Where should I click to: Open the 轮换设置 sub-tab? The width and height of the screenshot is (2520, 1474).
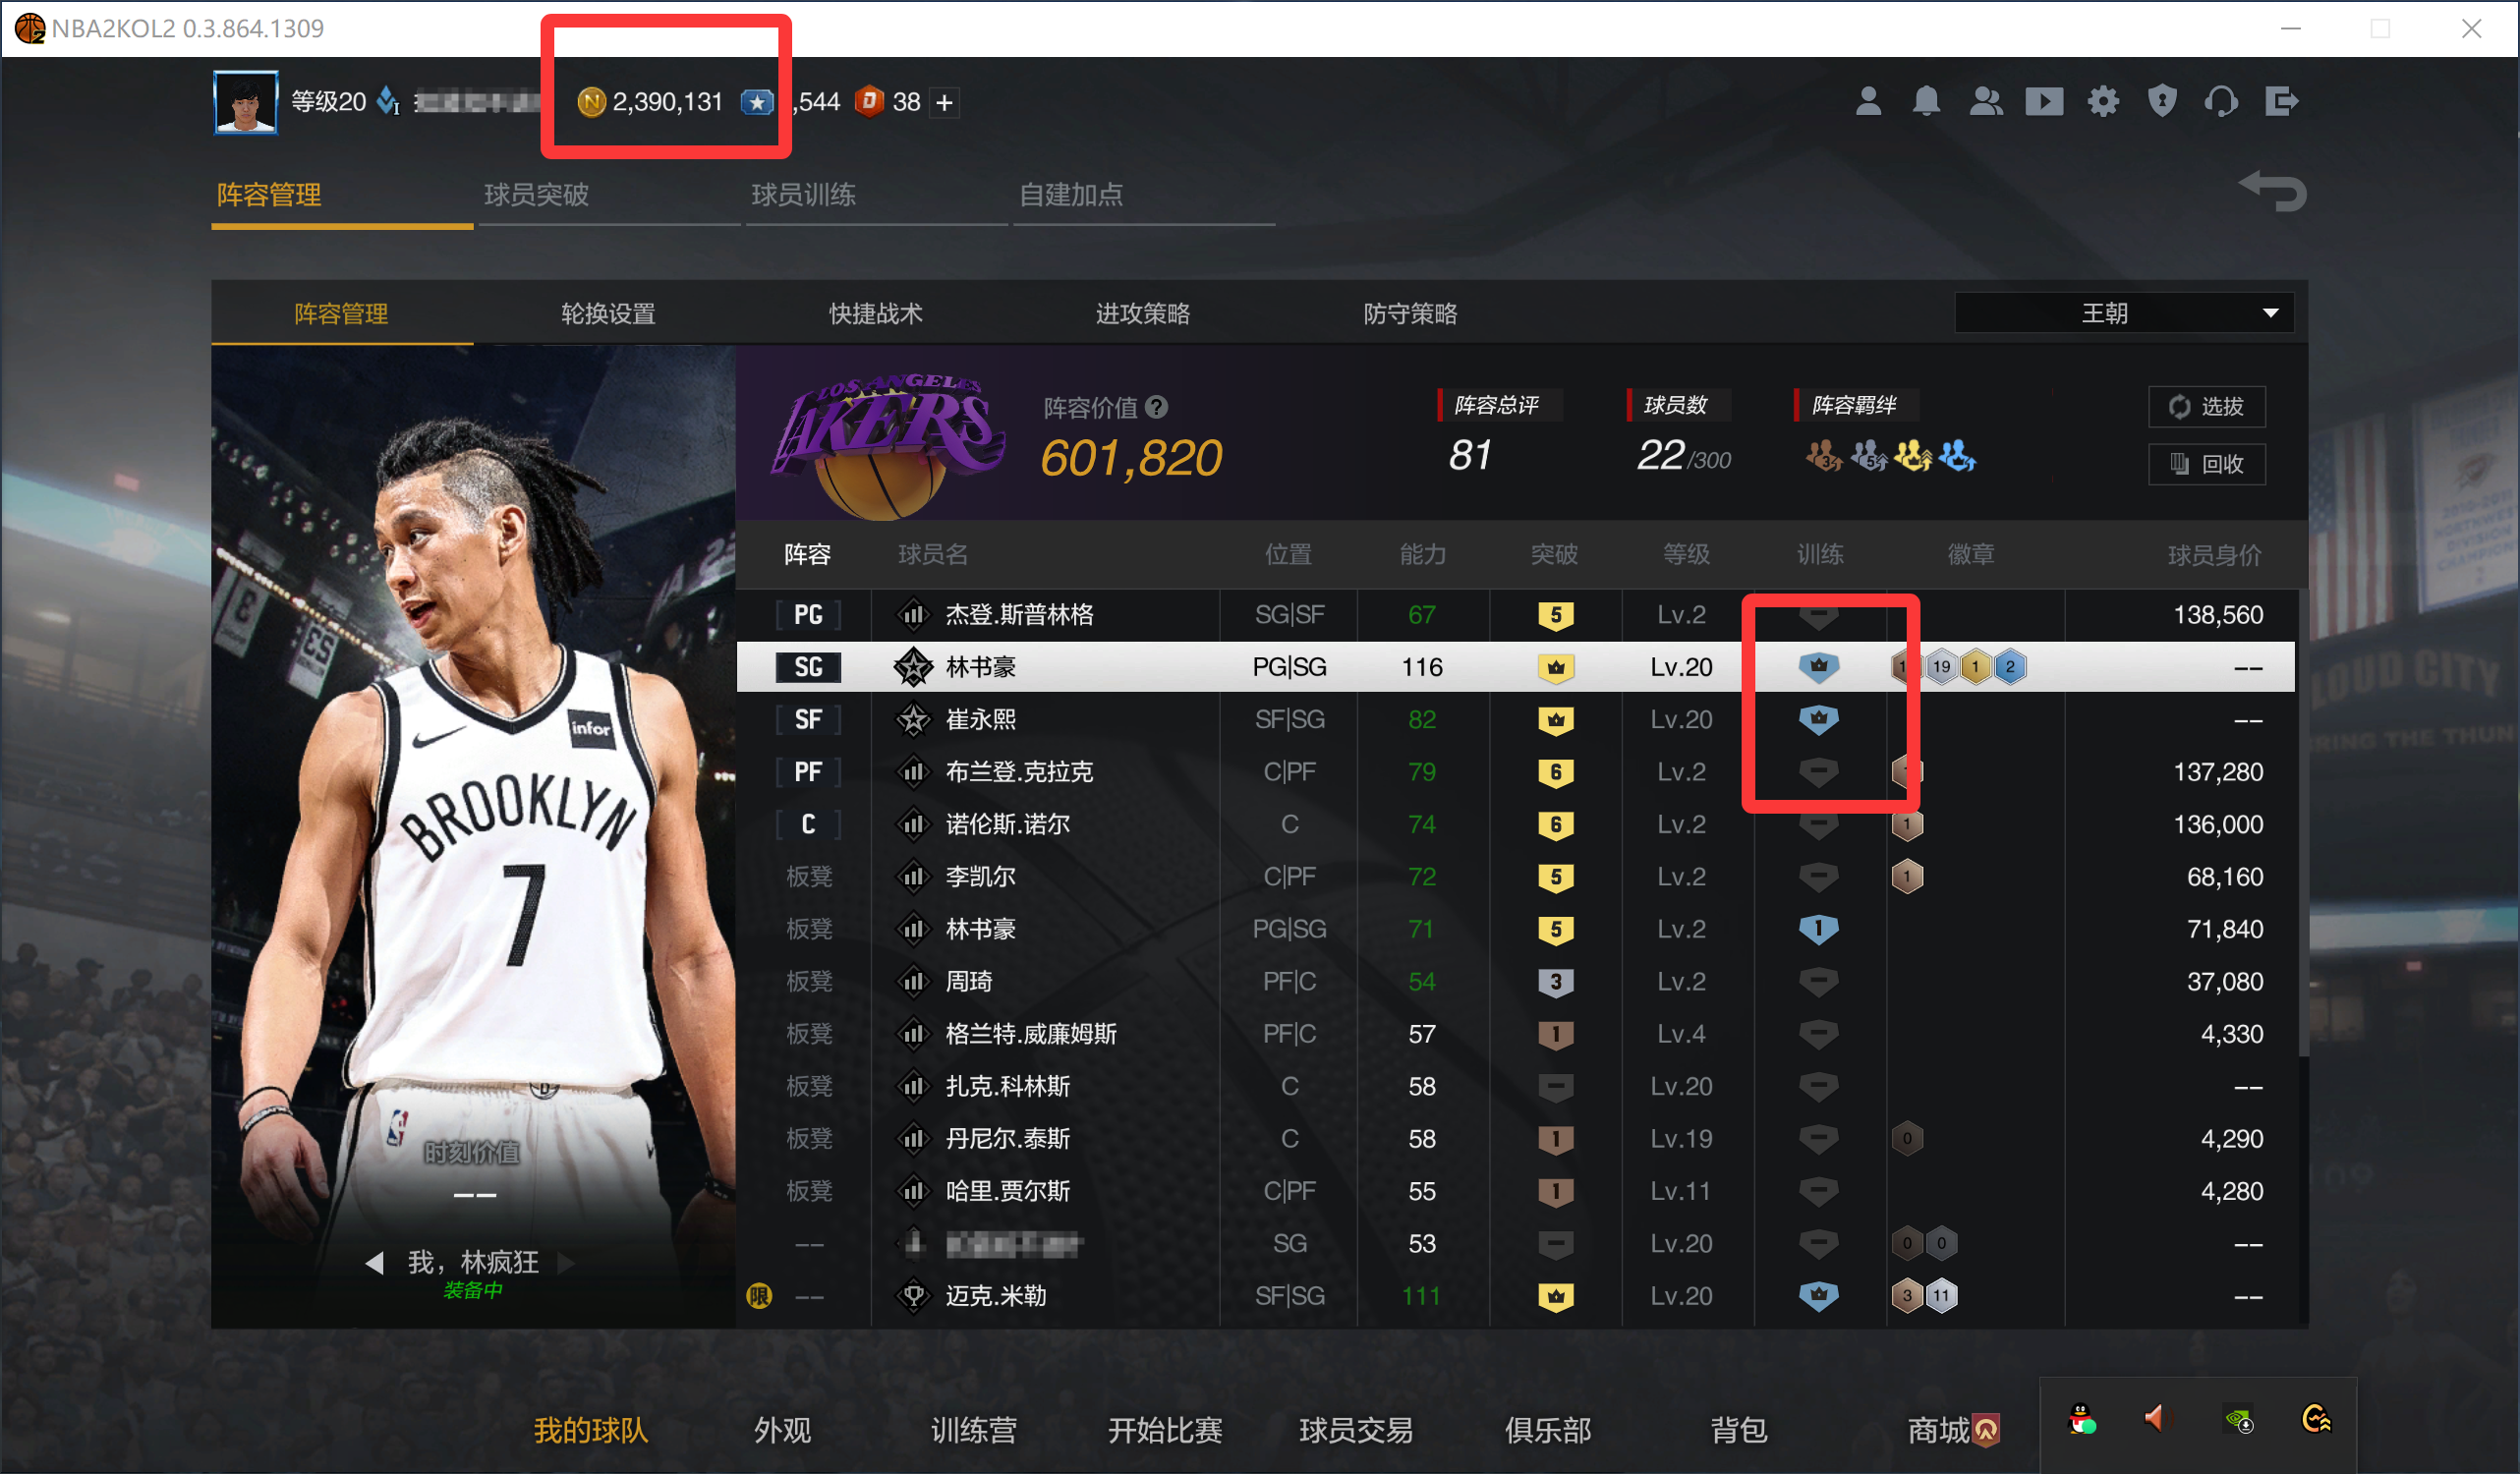(608, 313)
